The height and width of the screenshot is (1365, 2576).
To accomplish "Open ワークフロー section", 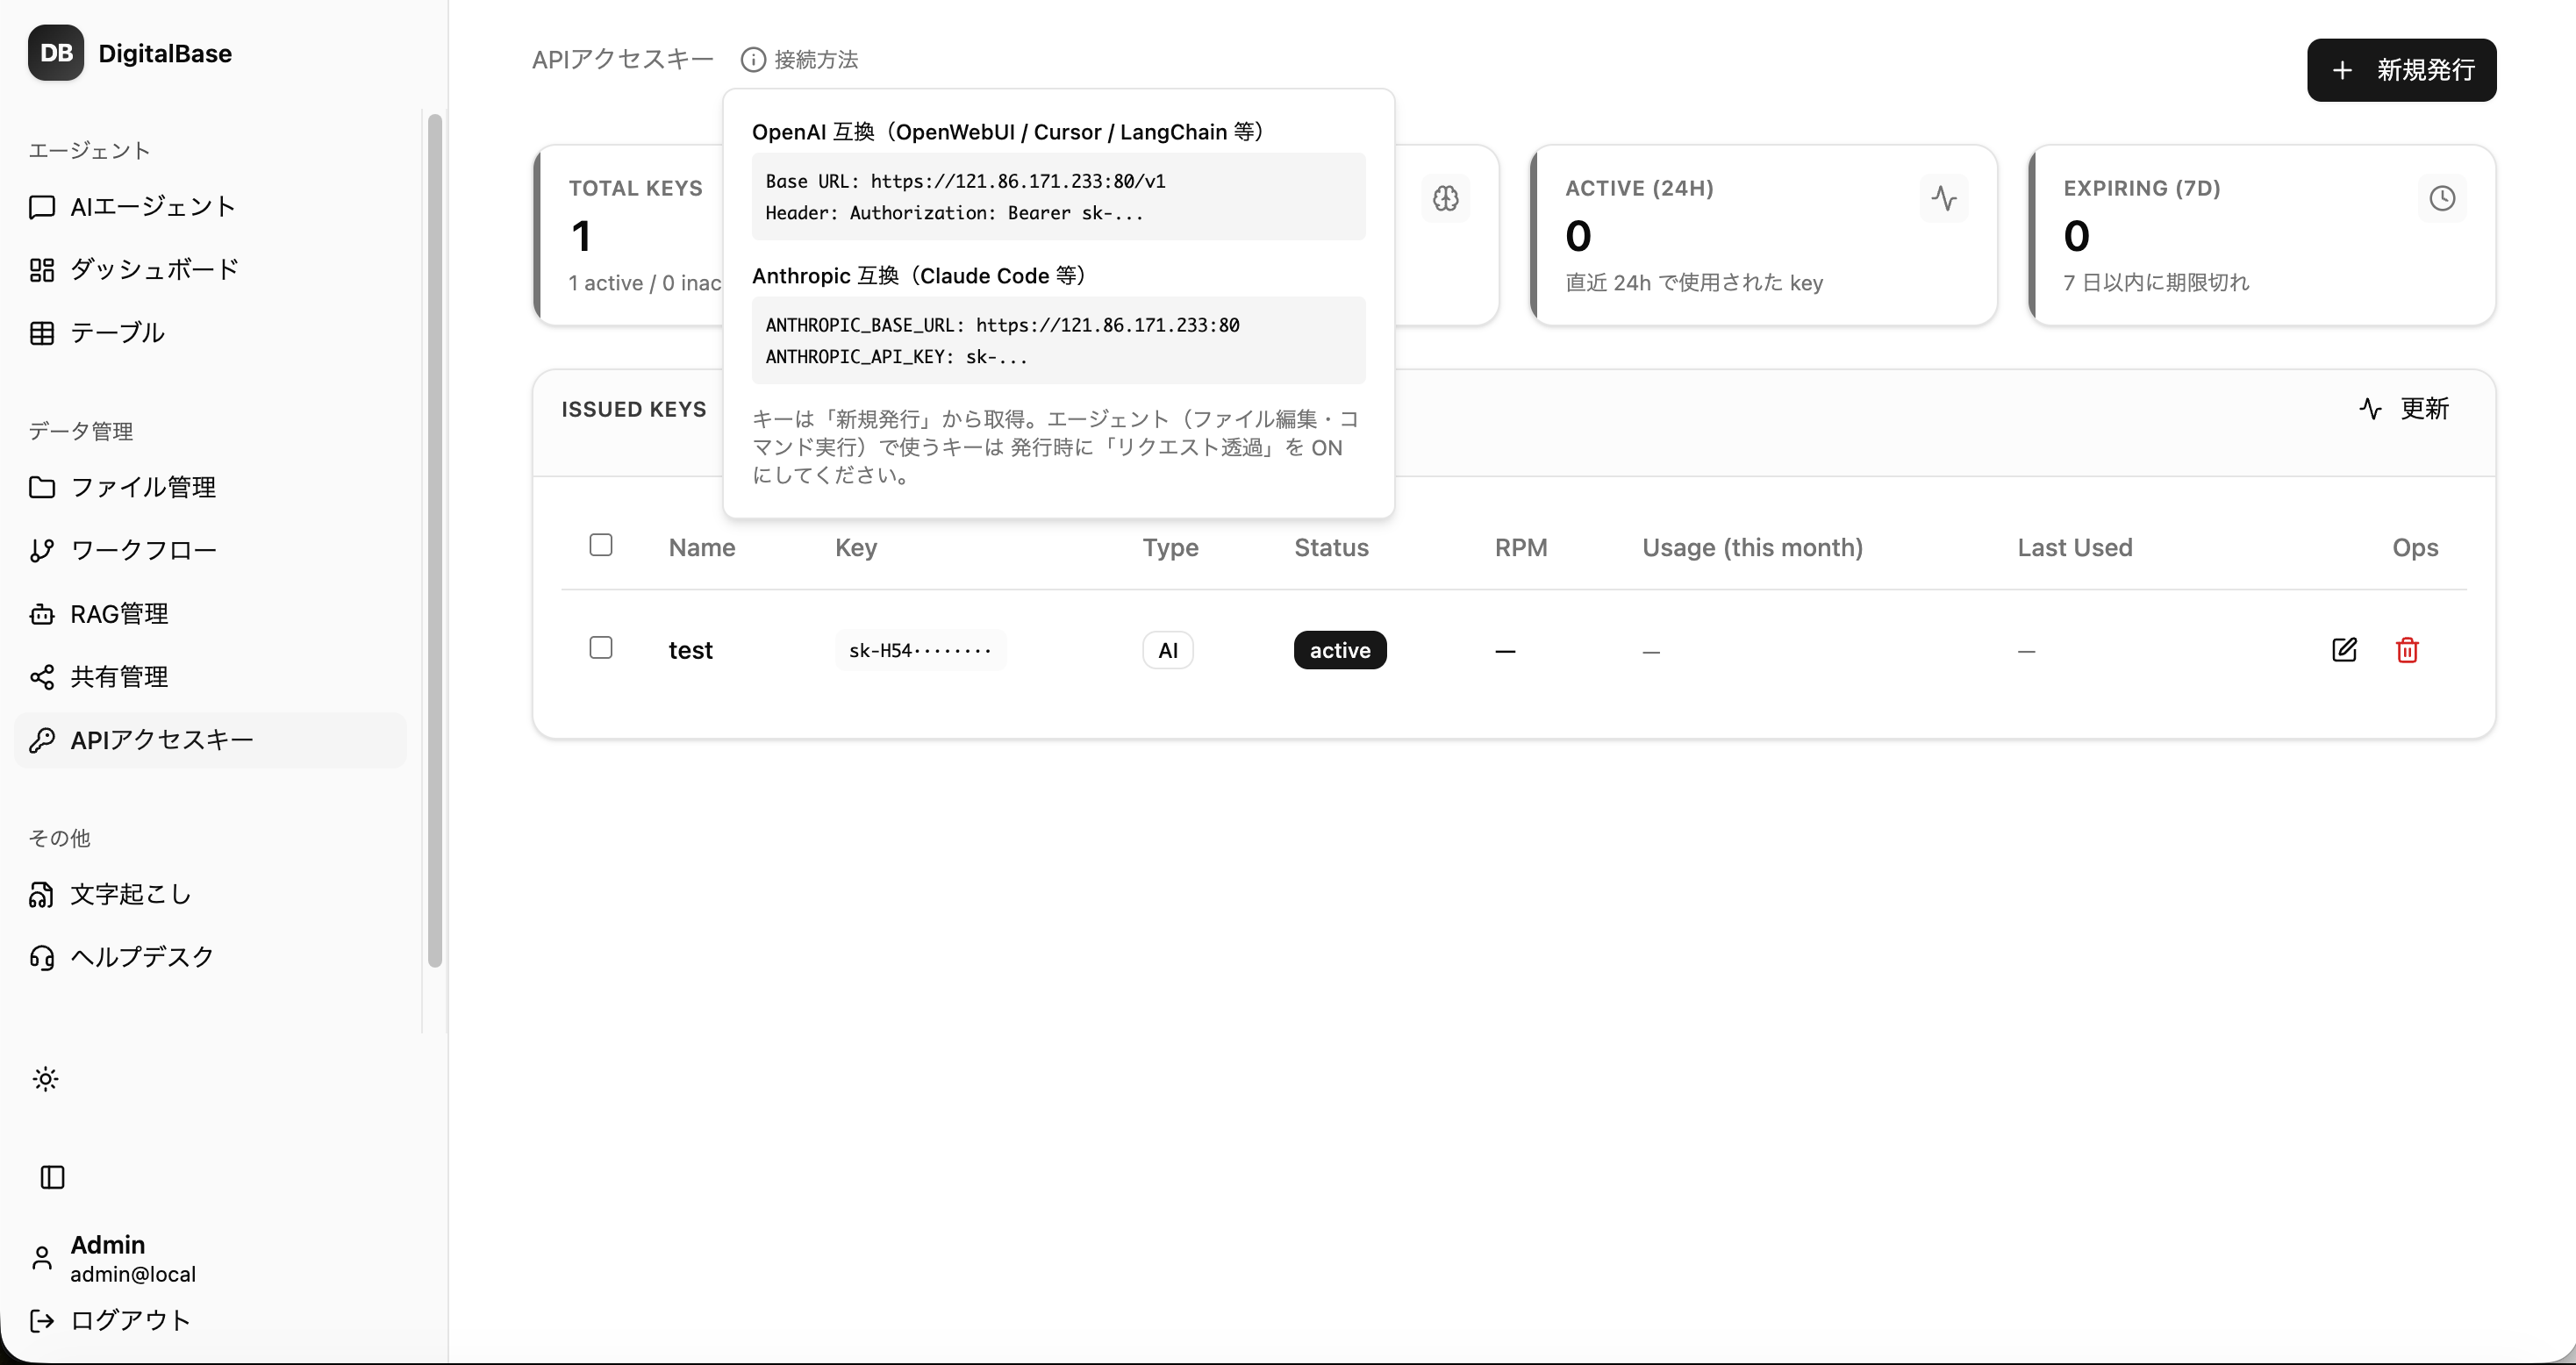I will tap(210, 550).
